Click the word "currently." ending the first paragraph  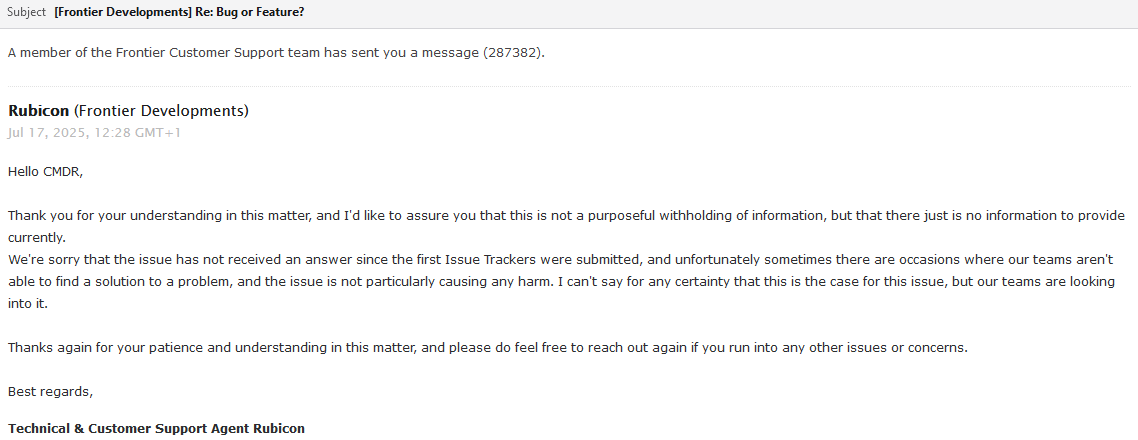click(x=36, y=238)
